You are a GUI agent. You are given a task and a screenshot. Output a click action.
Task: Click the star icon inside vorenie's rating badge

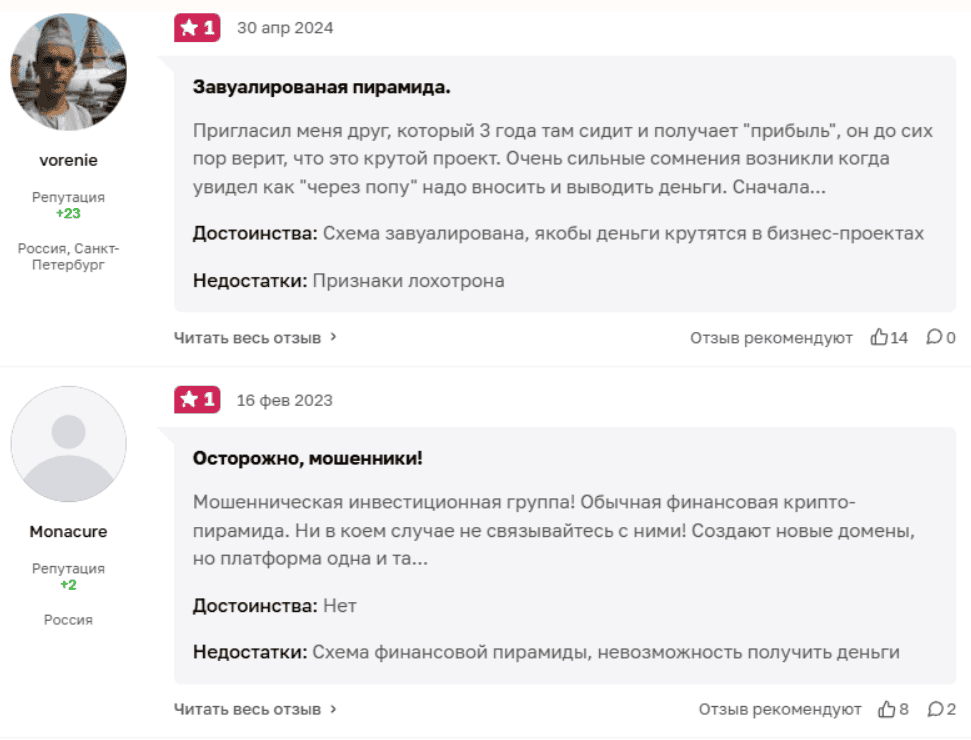point(189,28)
